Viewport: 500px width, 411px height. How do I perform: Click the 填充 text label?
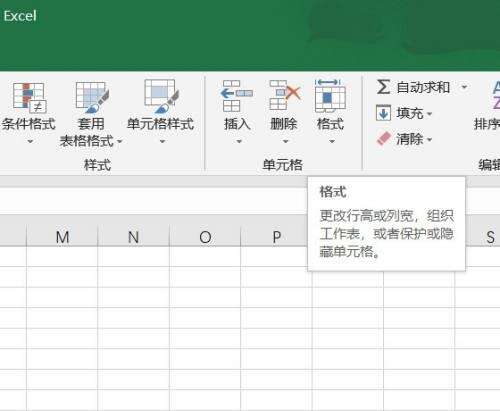410,113
